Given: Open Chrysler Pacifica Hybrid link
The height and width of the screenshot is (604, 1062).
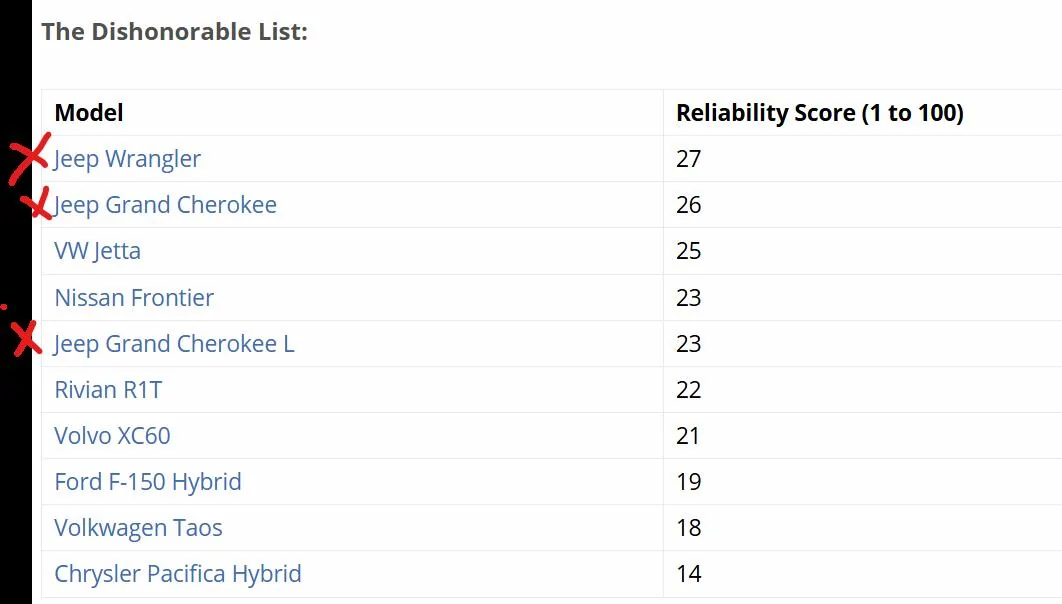Looking at the screenshot, I should coord(177,574).
